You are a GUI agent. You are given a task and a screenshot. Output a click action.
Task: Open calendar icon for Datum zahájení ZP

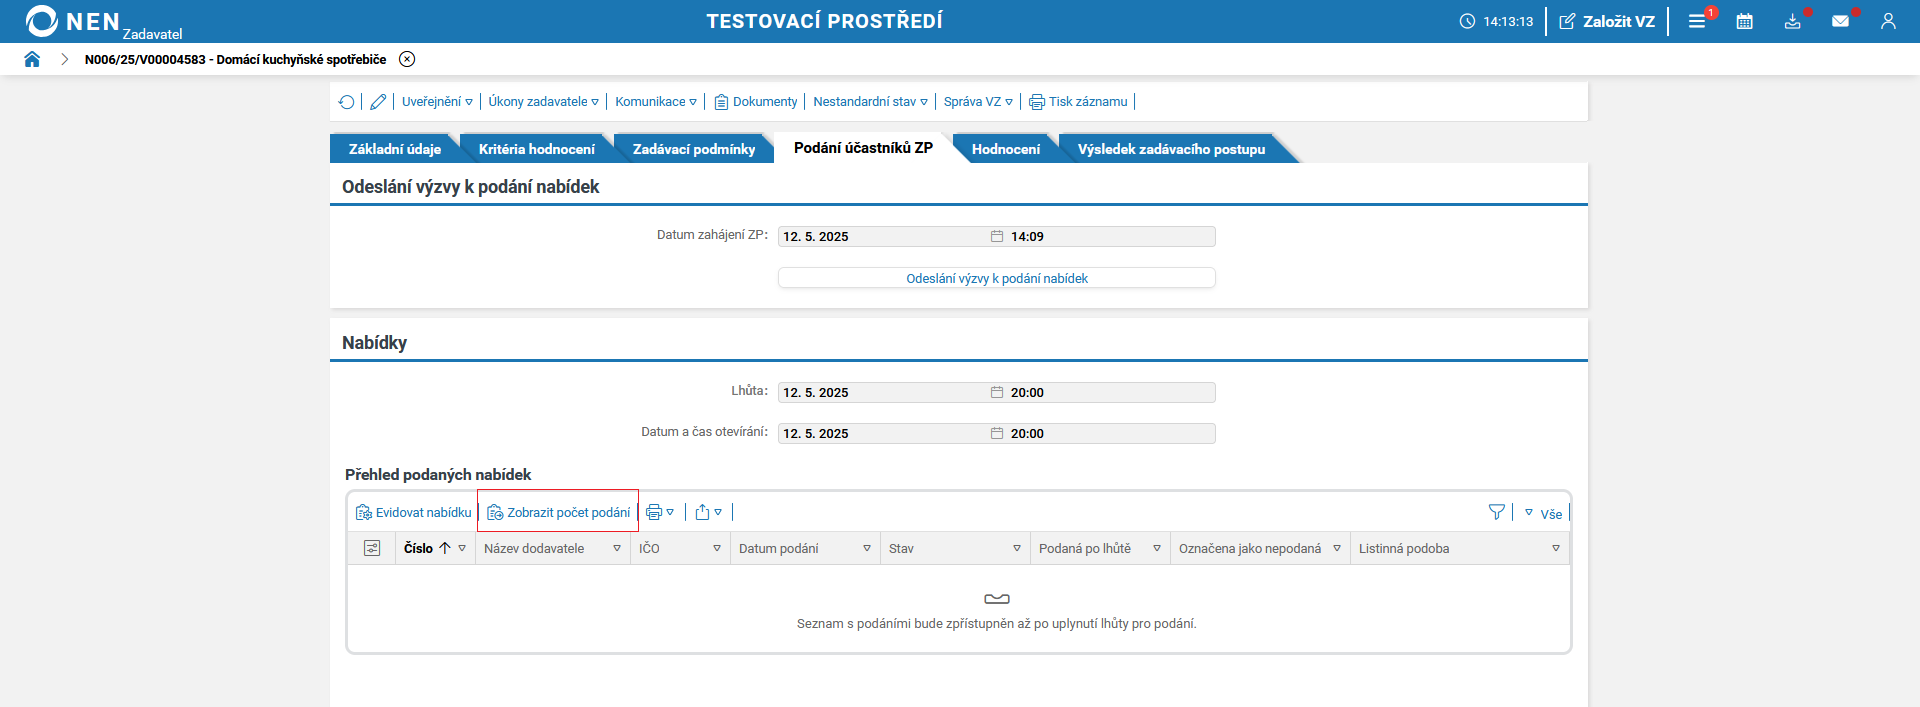coord(997,237)
